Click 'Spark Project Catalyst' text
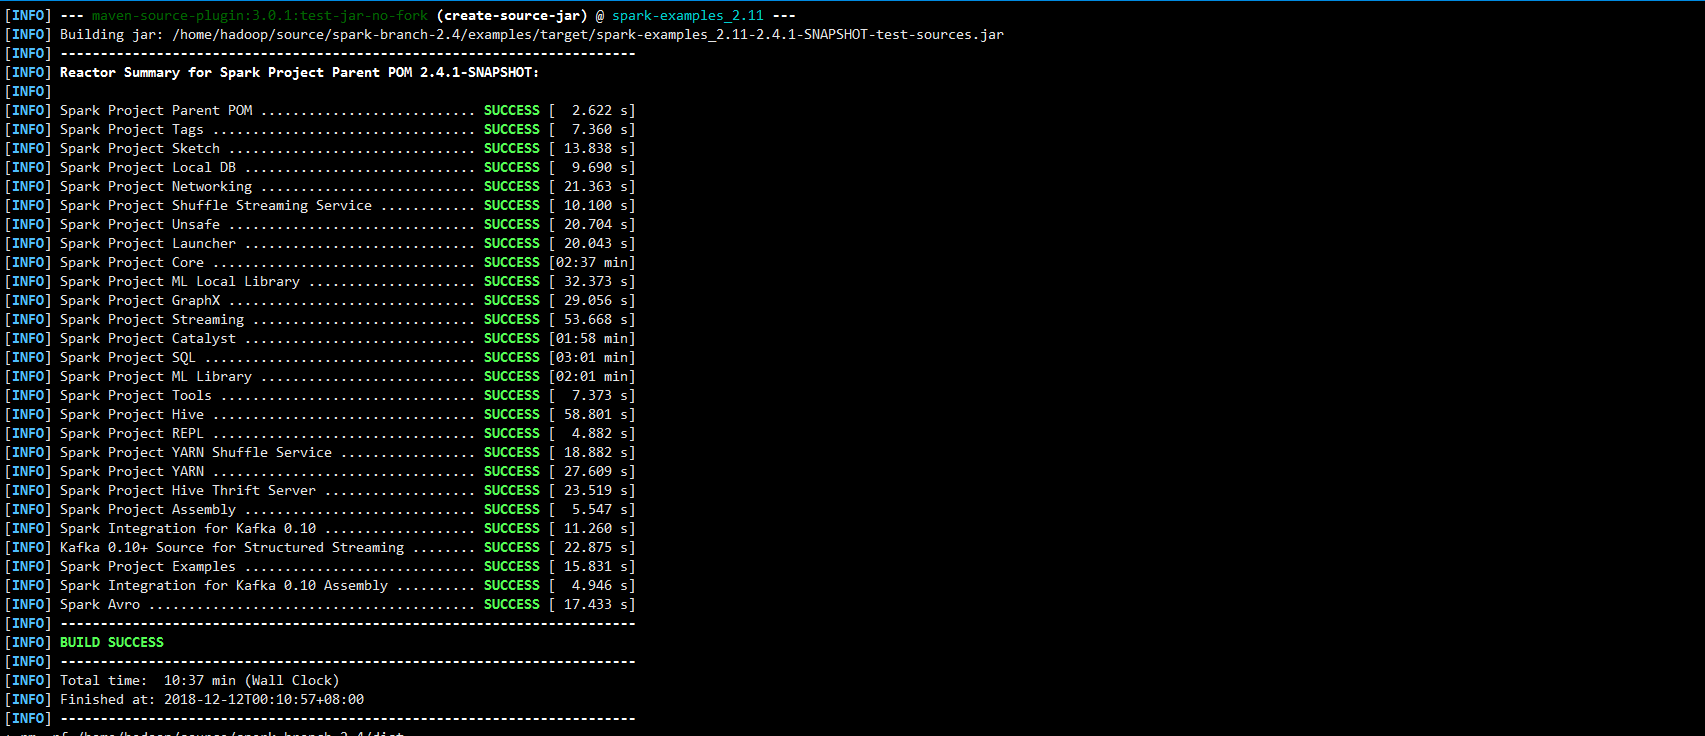 (x=148, y=339)
